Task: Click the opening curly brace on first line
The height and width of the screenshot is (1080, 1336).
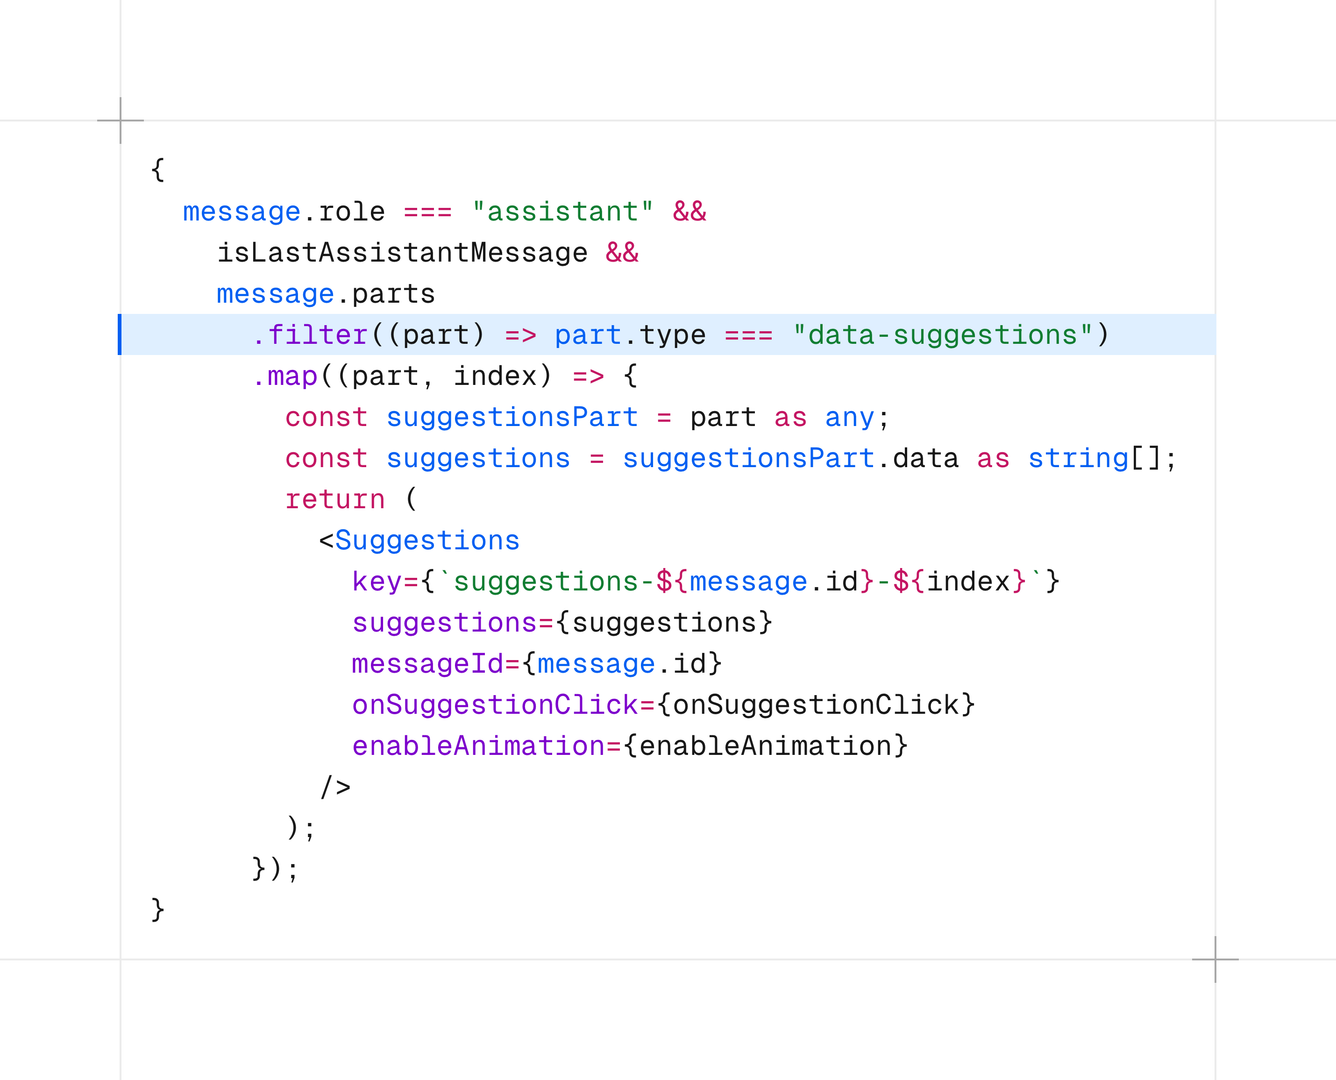Action: (x=158, y=170)
